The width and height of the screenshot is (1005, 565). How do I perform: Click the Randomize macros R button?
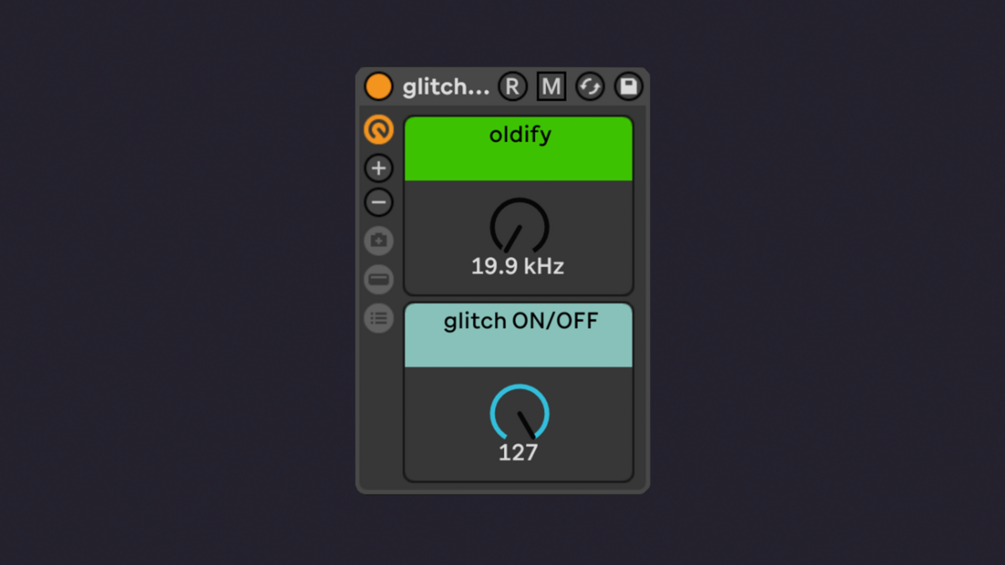point(512,86)
